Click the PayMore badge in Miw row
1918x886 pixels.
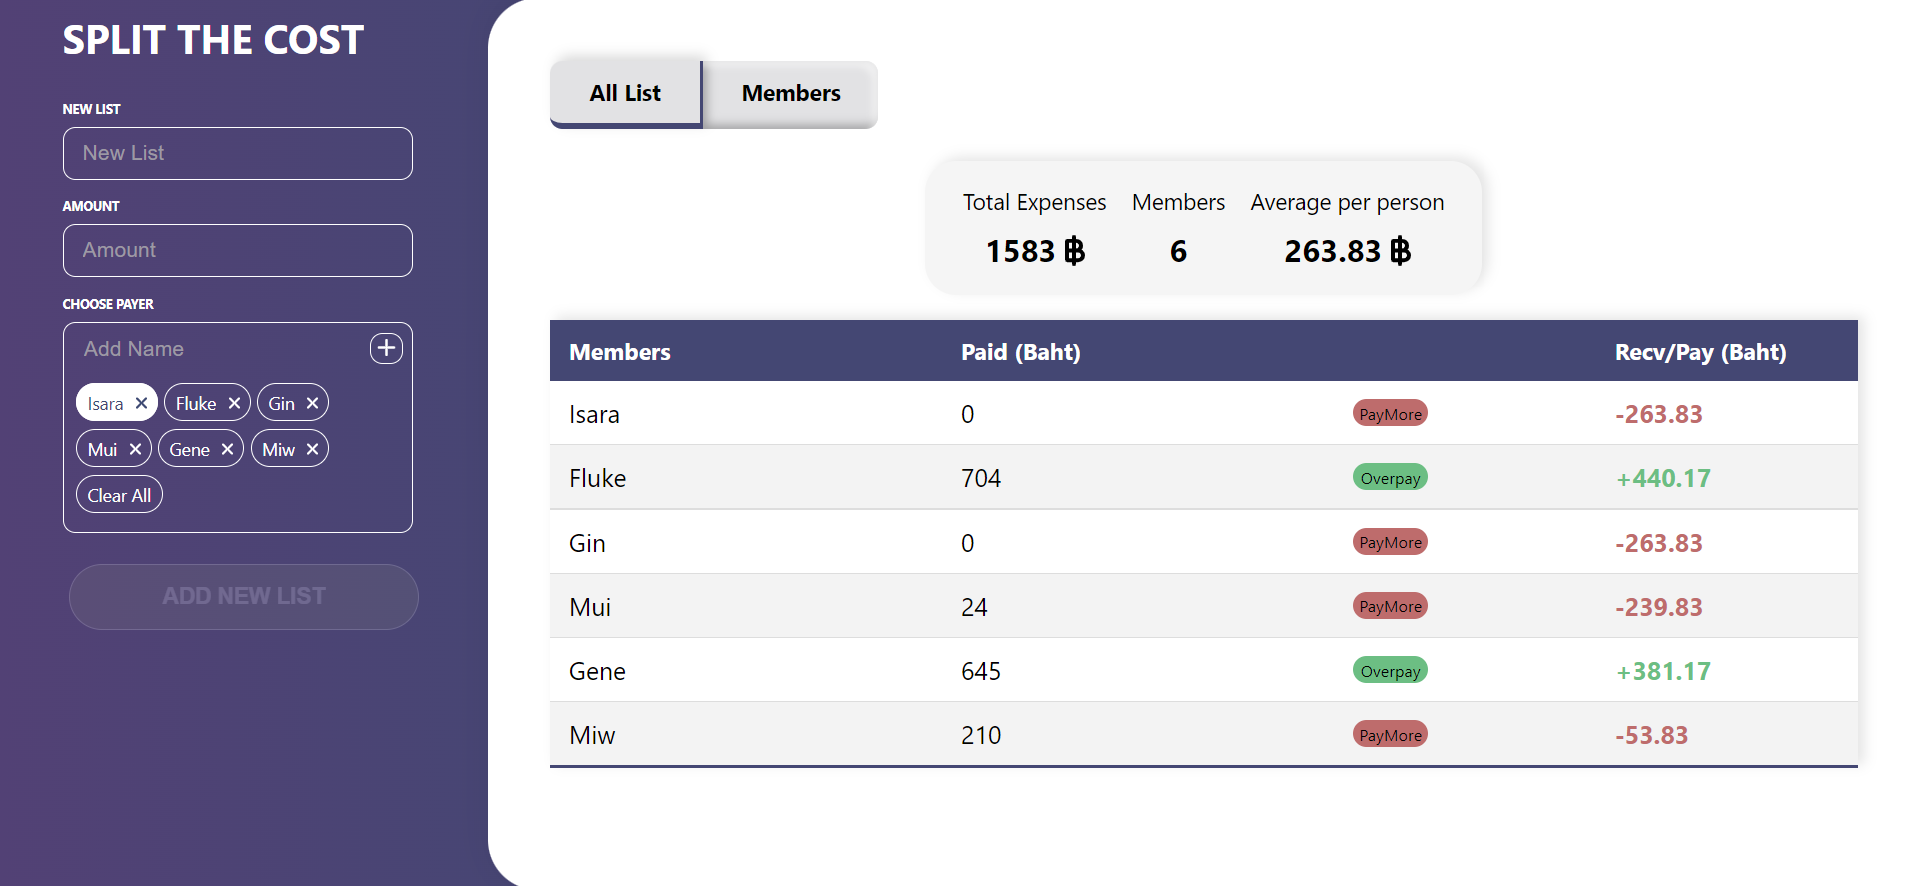1390,735
